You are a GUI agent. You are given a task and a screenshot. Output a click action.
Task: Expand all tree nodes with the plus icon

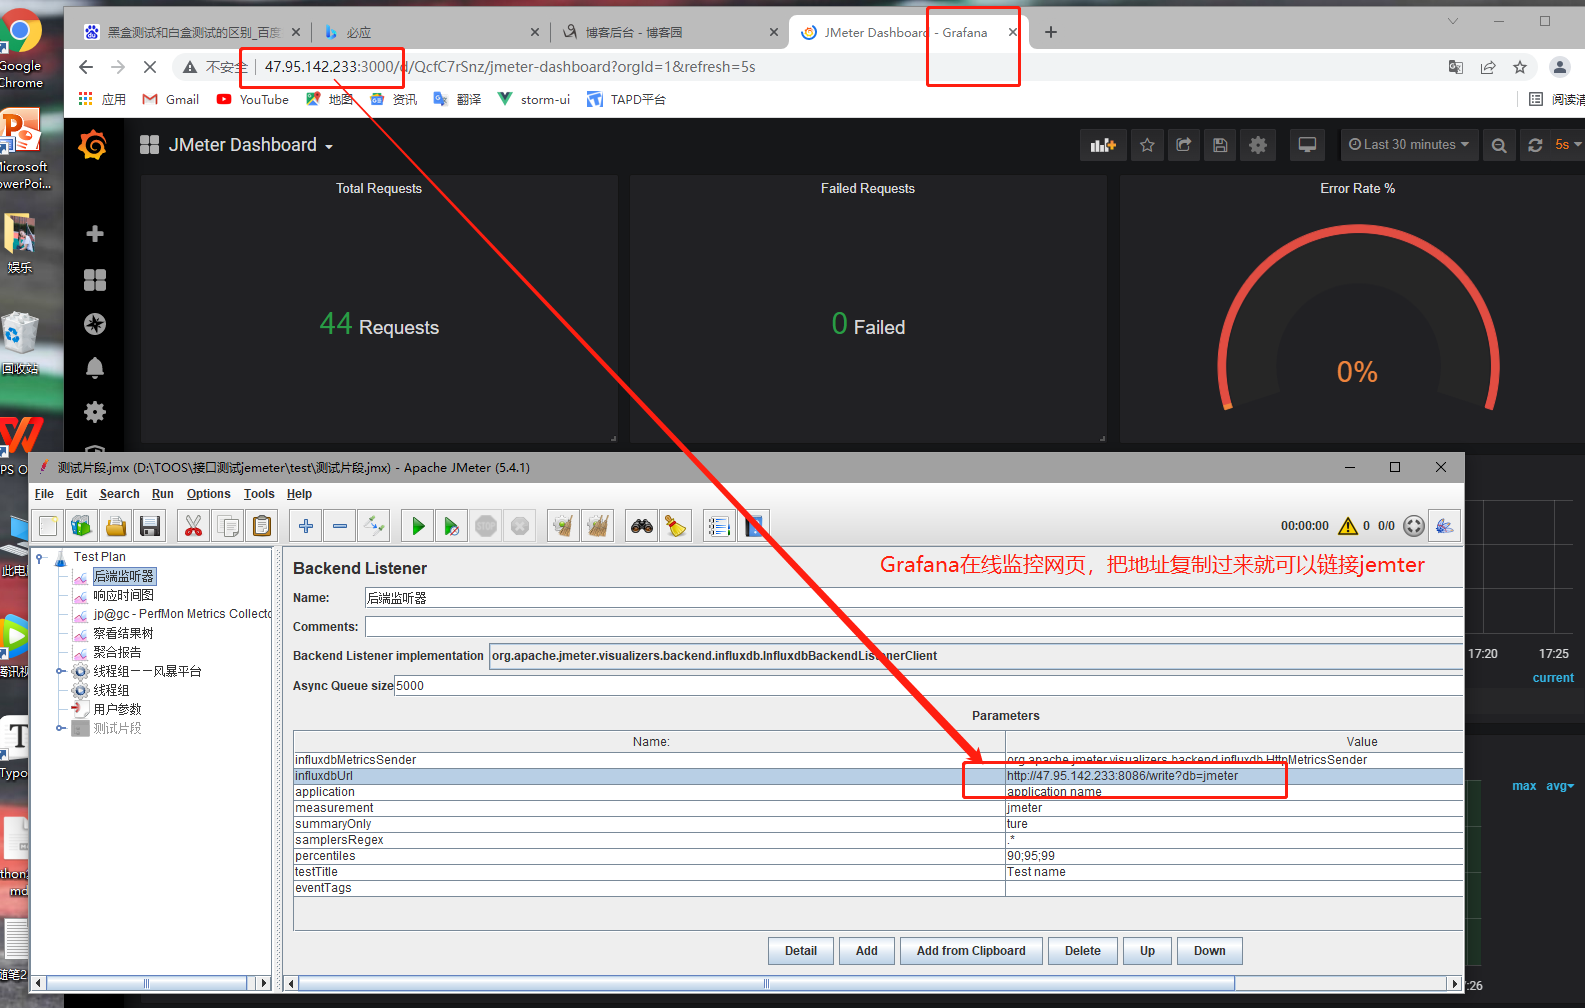[x=306, y=526]
